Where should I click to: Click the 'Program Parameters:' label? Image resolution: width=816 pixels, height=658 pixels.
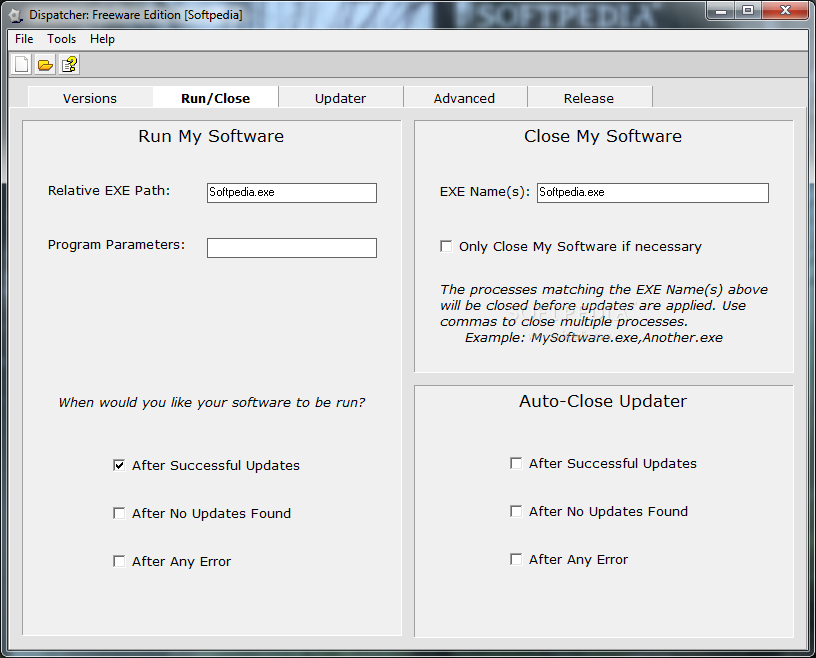(x=117, y=245)
